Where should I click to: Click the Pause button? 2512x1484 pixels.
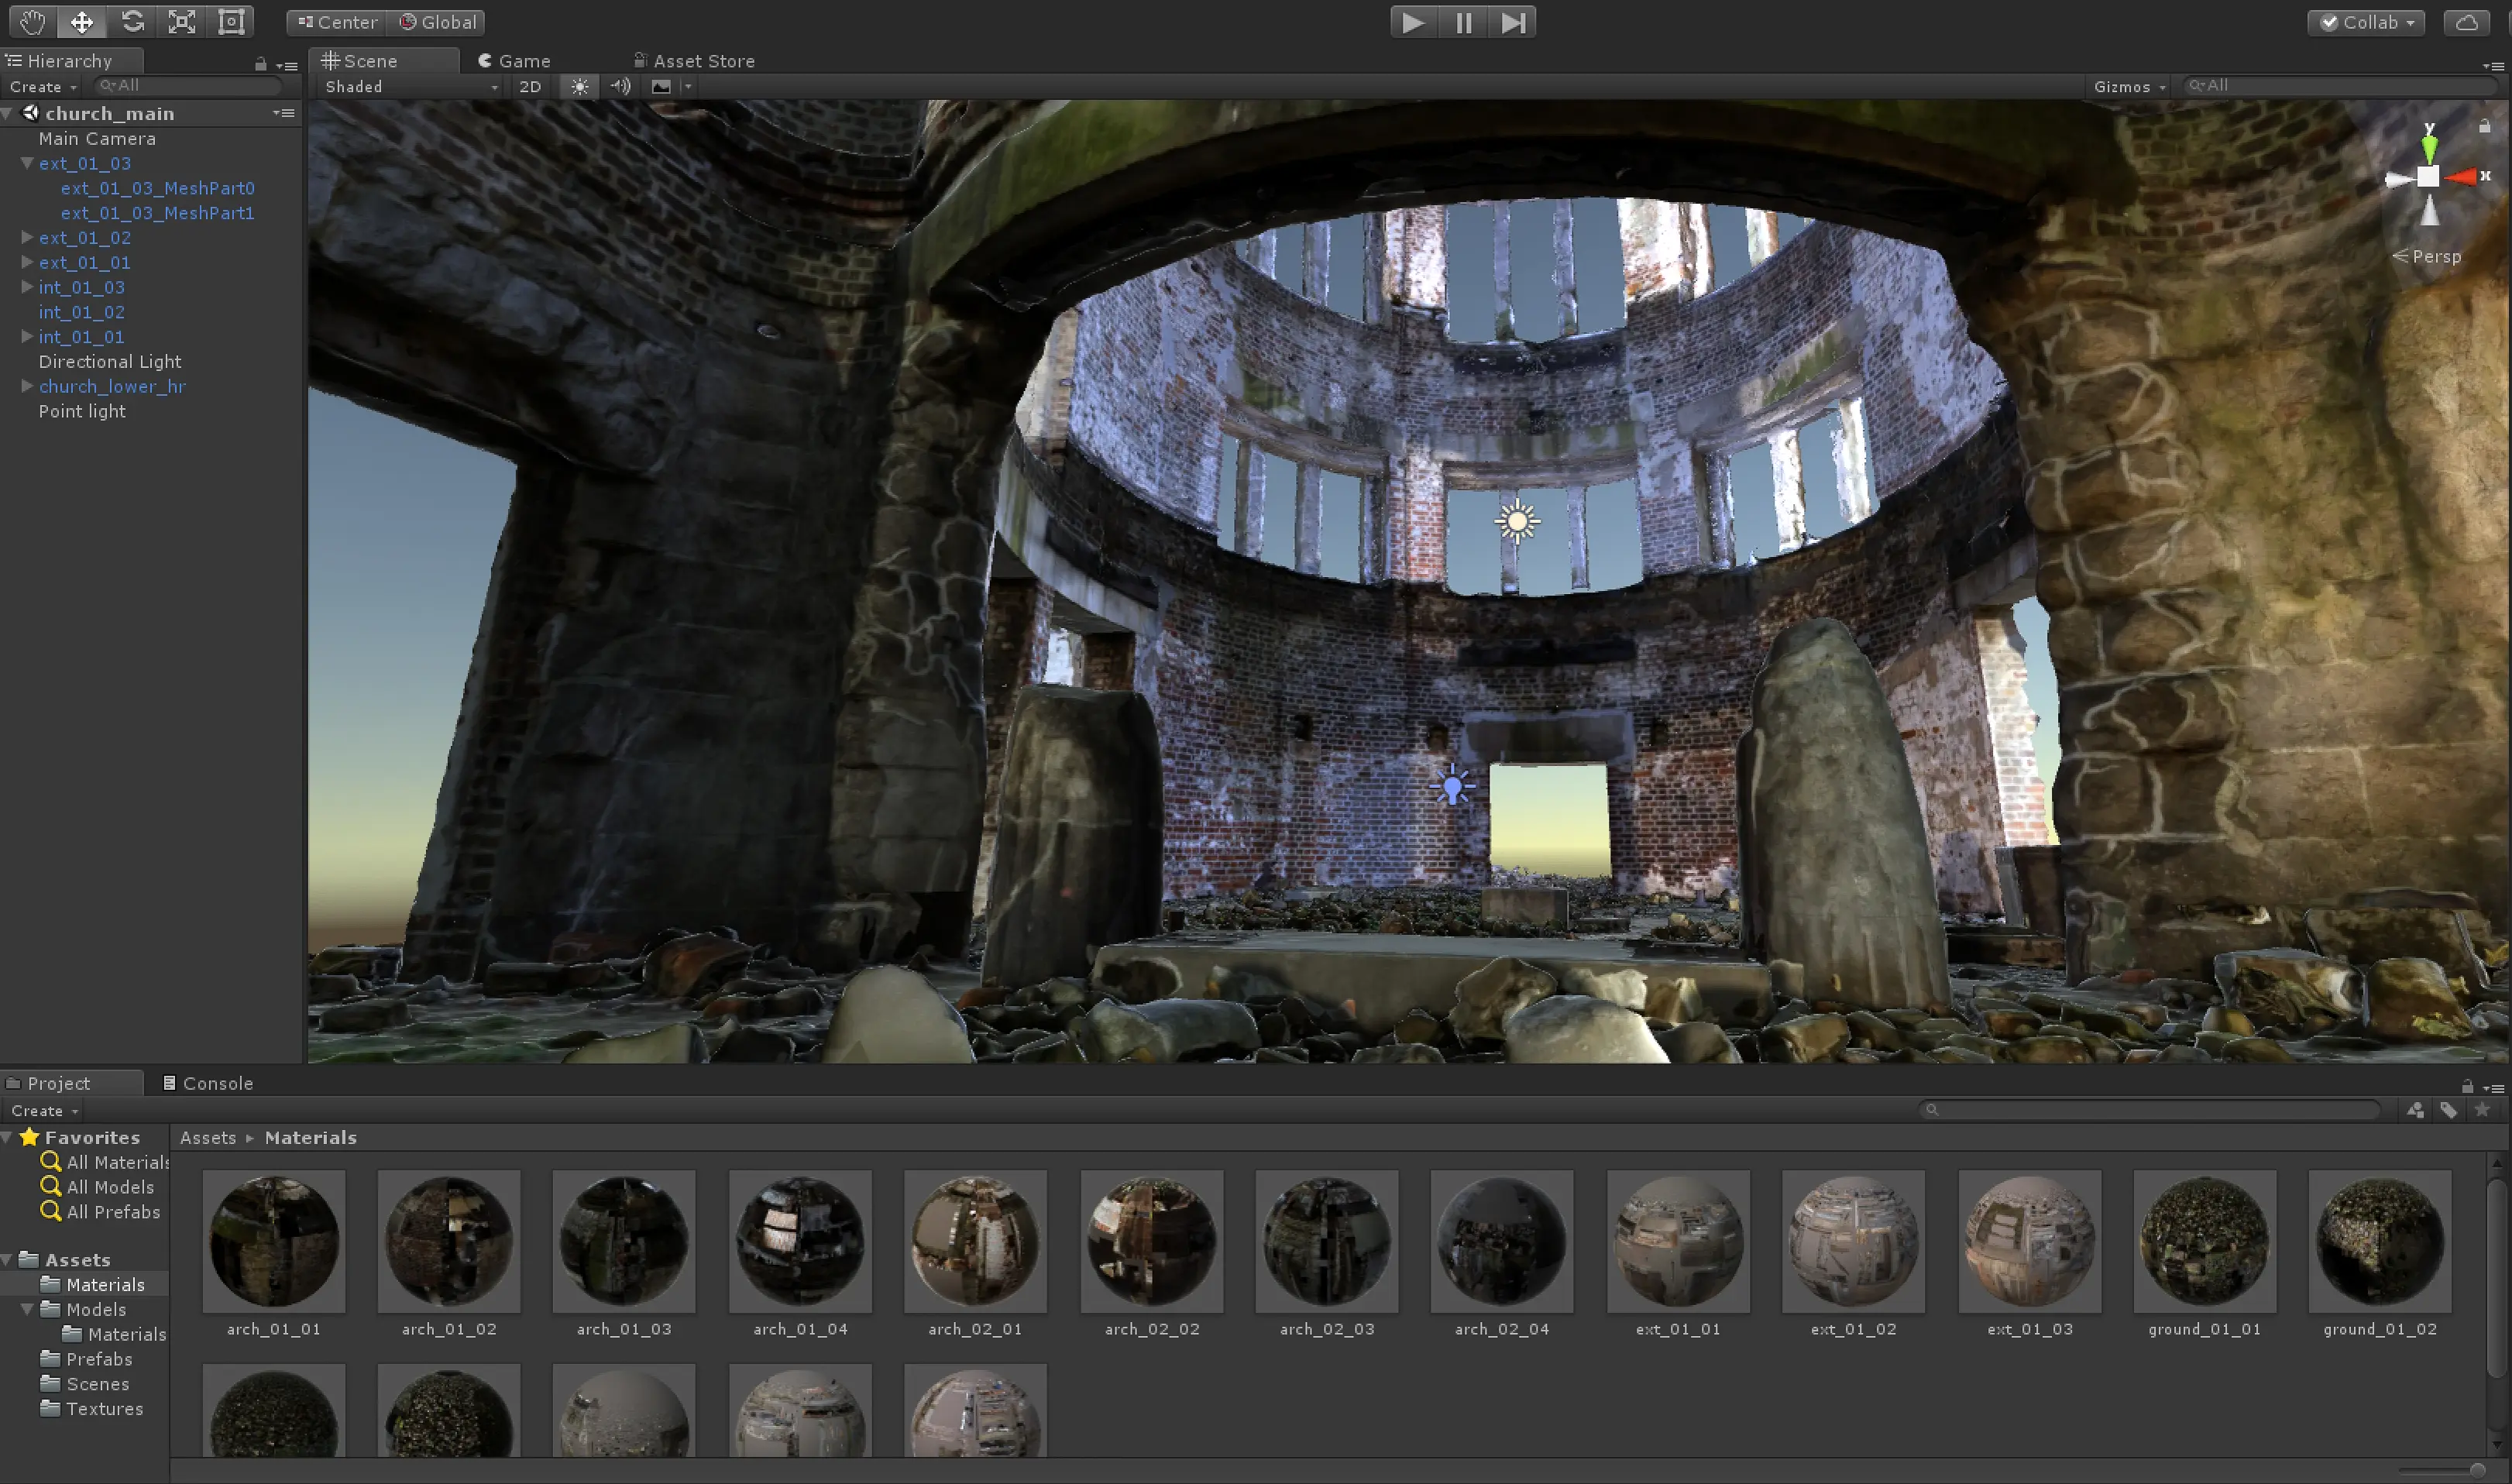(x=1463, y=22)
